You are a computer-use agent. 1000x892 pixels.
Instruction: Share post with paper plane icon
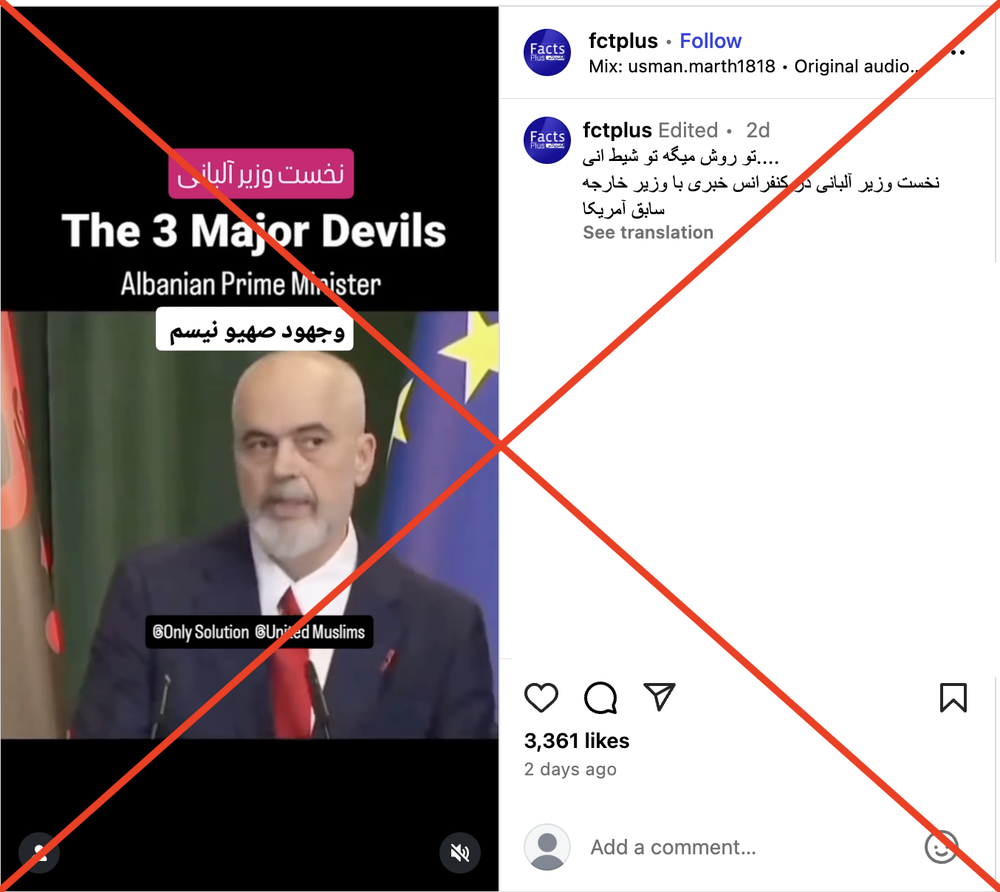(x=659, y=696)
